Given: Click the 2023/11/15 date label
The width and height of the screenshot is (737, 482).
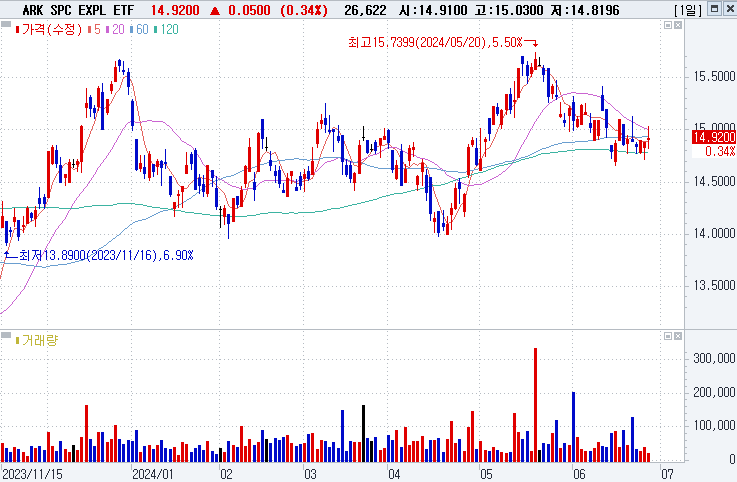Looking at the screenshot, I should click(x=32, y=474).
